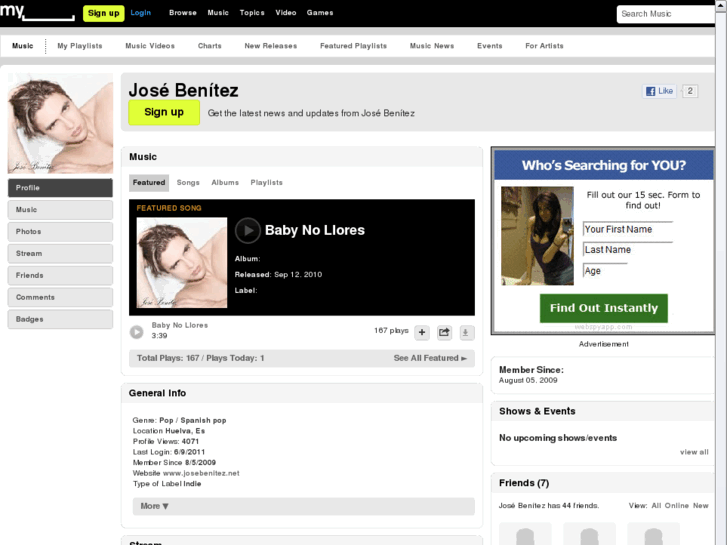This screenshot has width=727, height=545.
Task: Click scrollbar up arrow
Action: pos(721,4)
